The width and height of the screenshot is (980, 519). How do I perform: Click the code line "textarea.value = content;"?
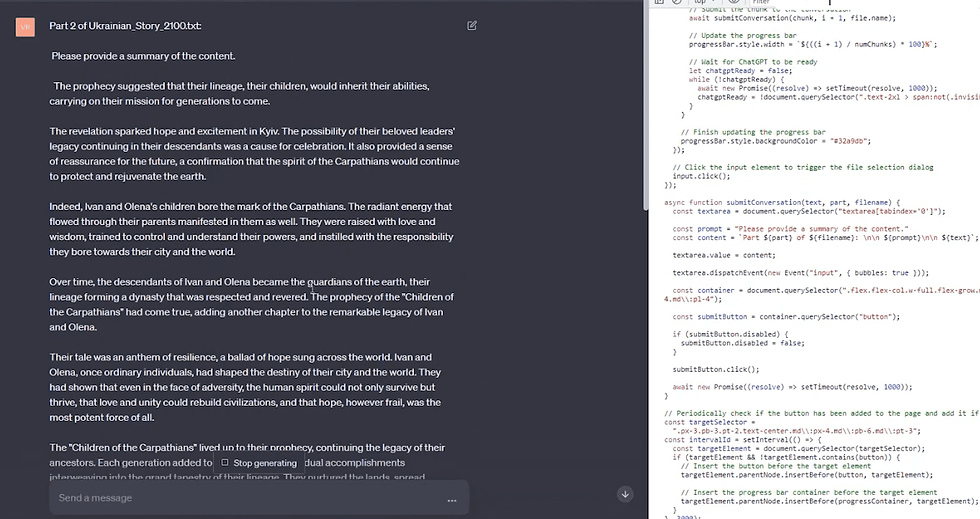pyautogui.click(x=724, y=255)
